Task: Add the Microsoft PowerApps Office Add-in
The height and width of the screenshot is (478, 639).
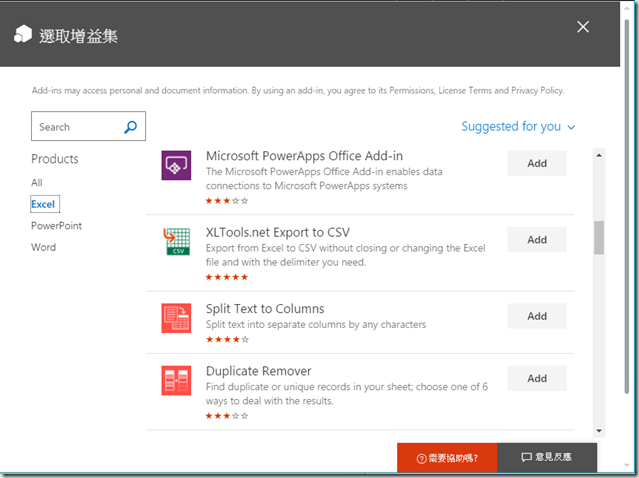Action: [x=537, y=163]
